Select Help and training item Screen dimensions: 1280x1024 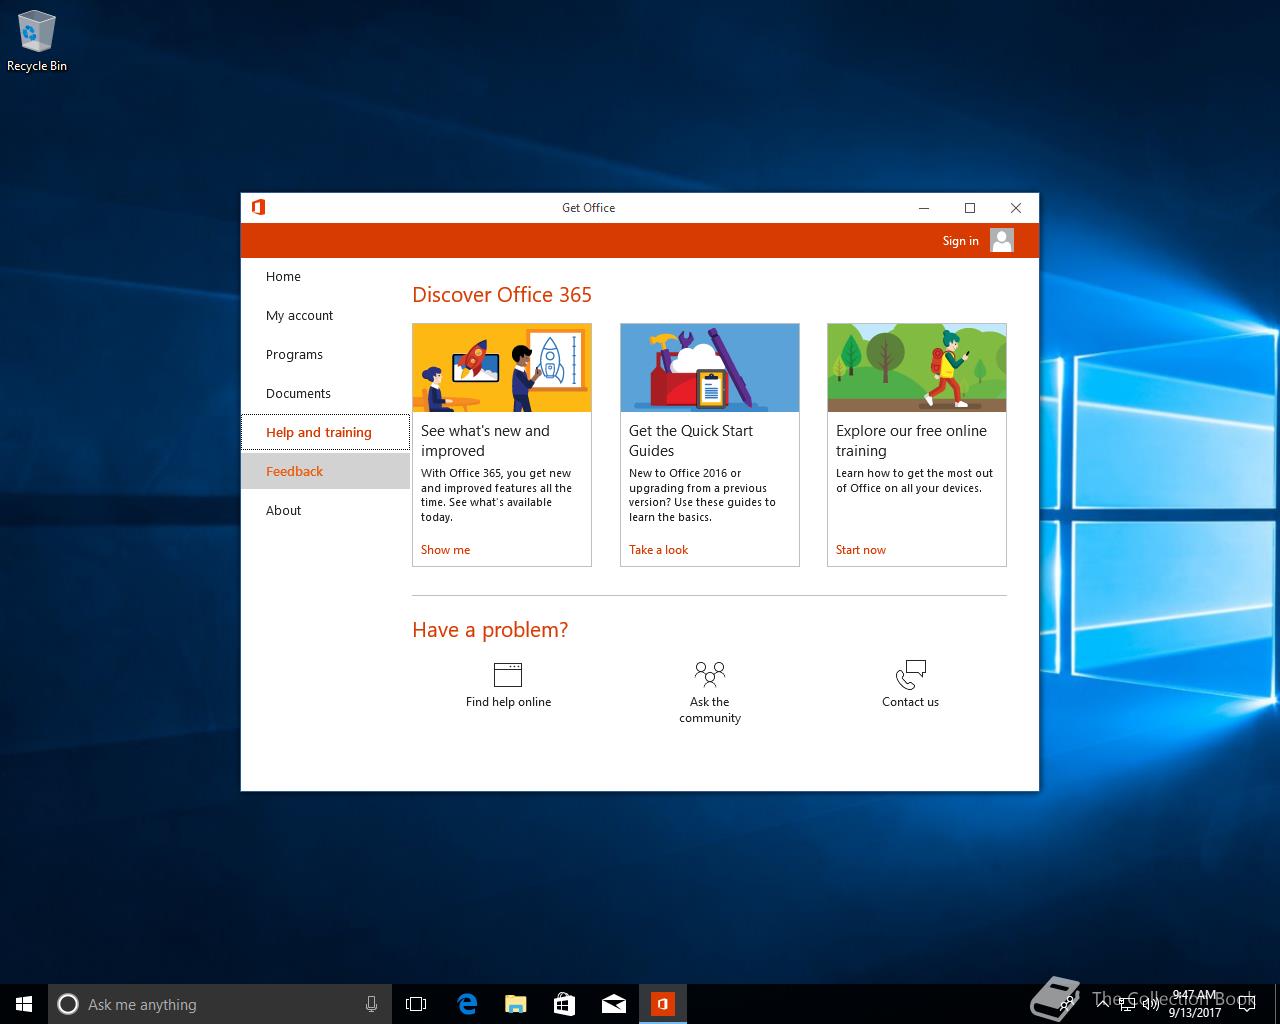point(325,432)
